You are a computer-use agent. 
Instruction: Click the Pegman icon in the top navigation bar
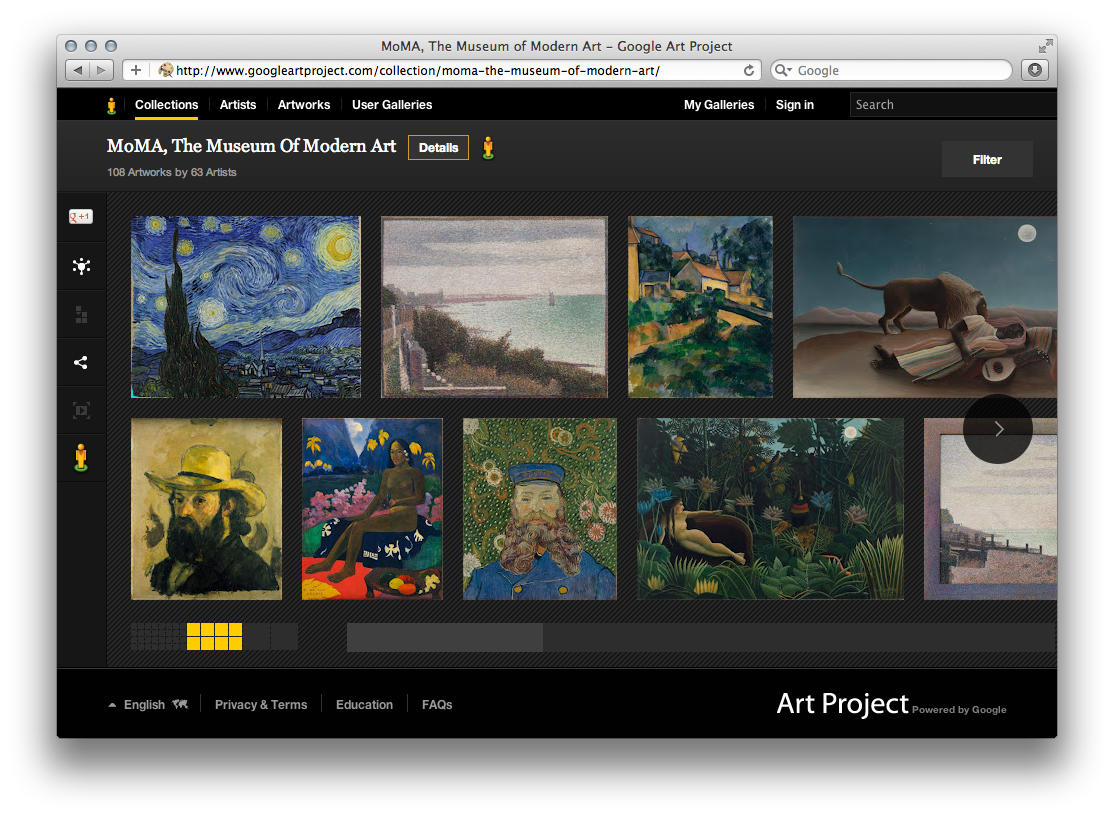click(111, 105)
